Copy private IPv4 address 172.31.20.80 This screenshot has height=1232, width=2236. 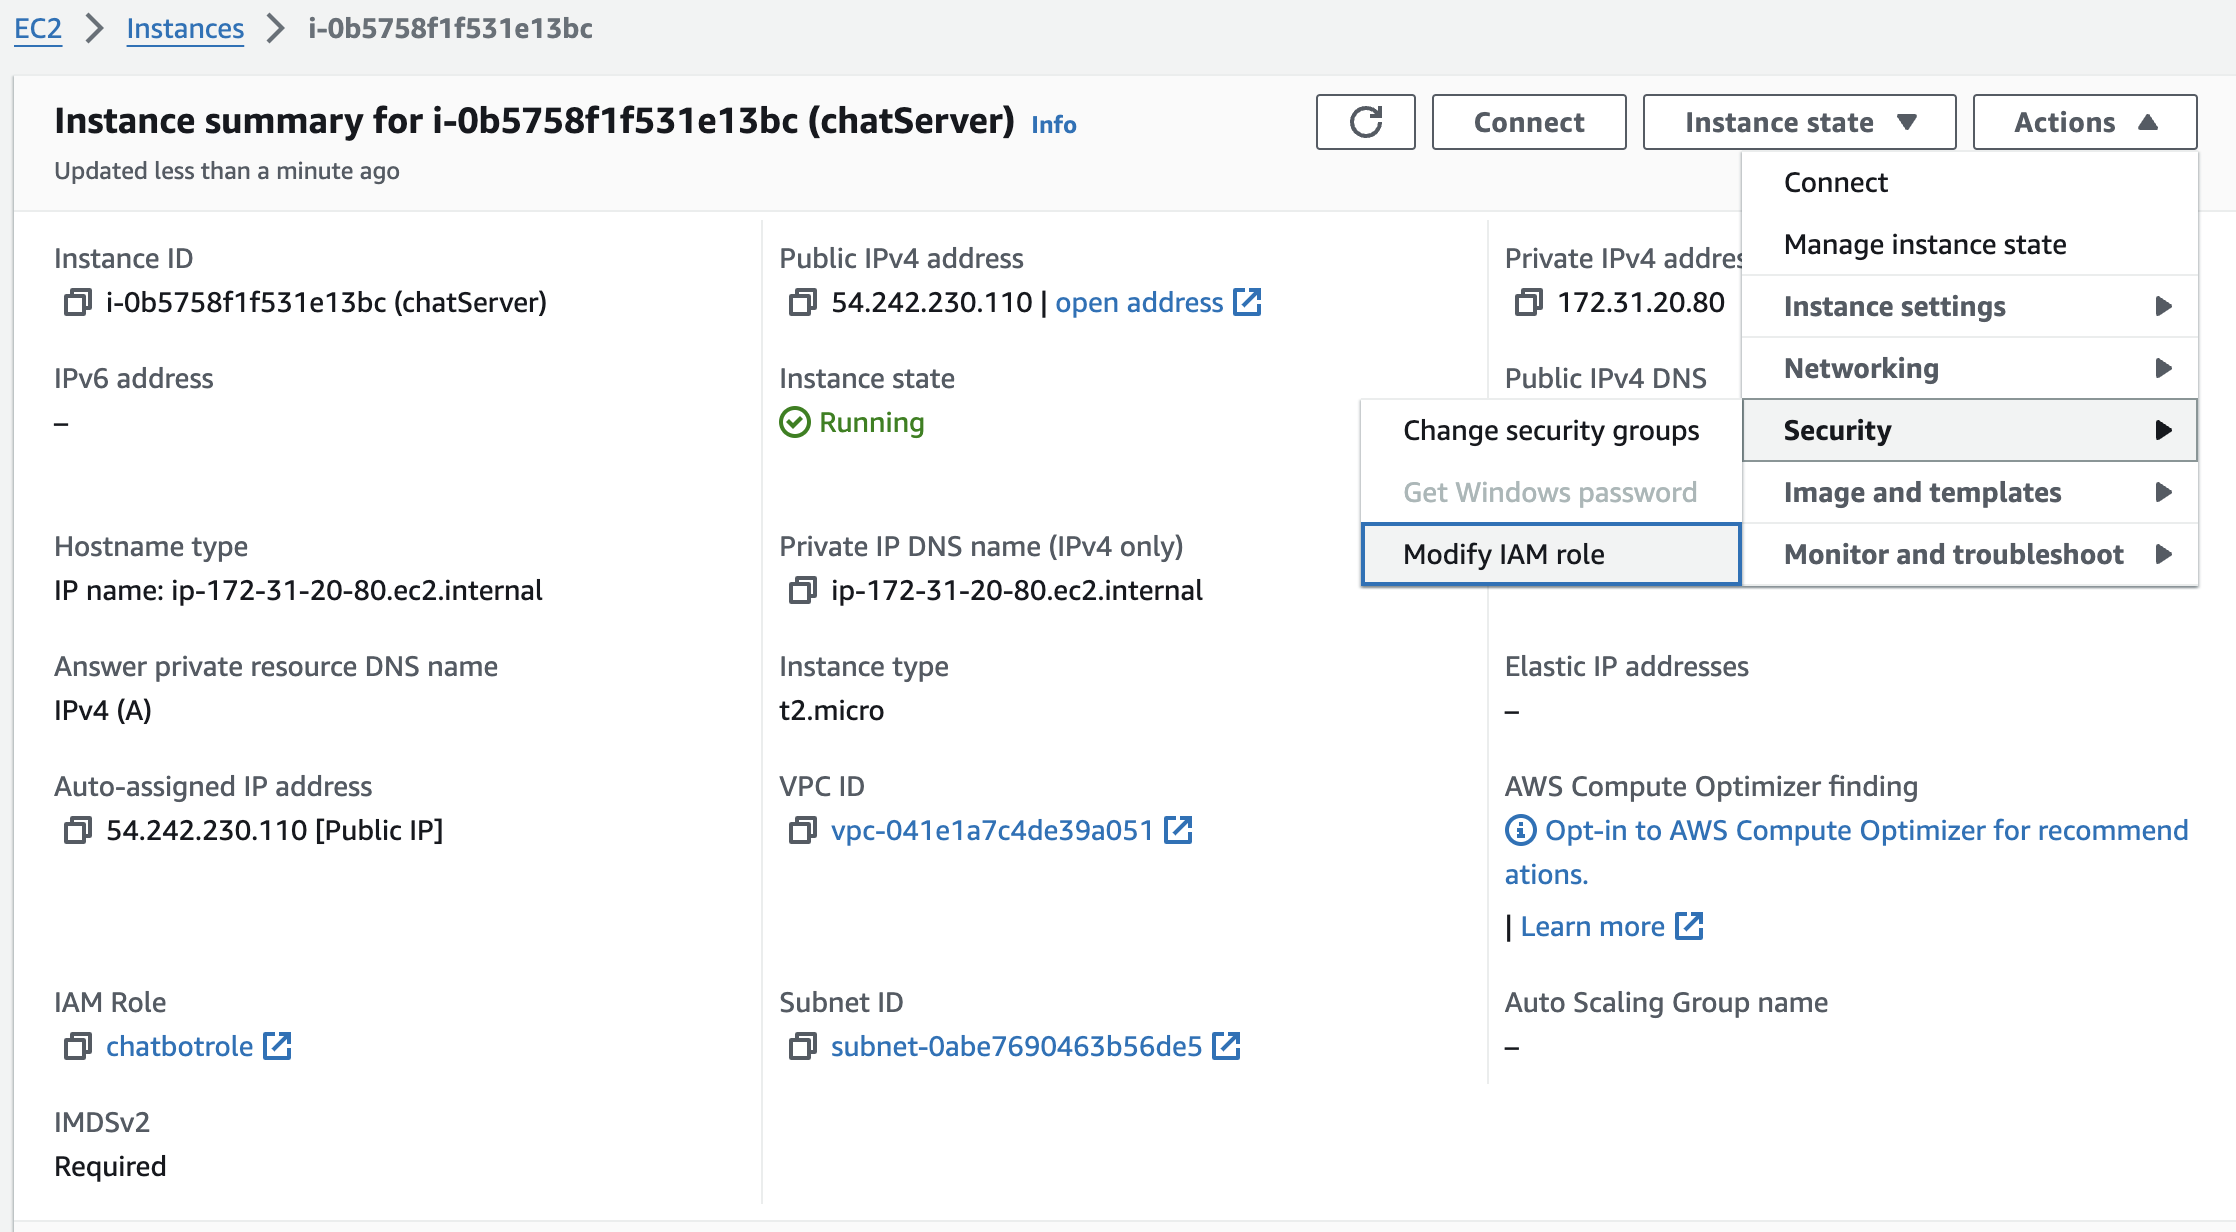pos(1528,302)
